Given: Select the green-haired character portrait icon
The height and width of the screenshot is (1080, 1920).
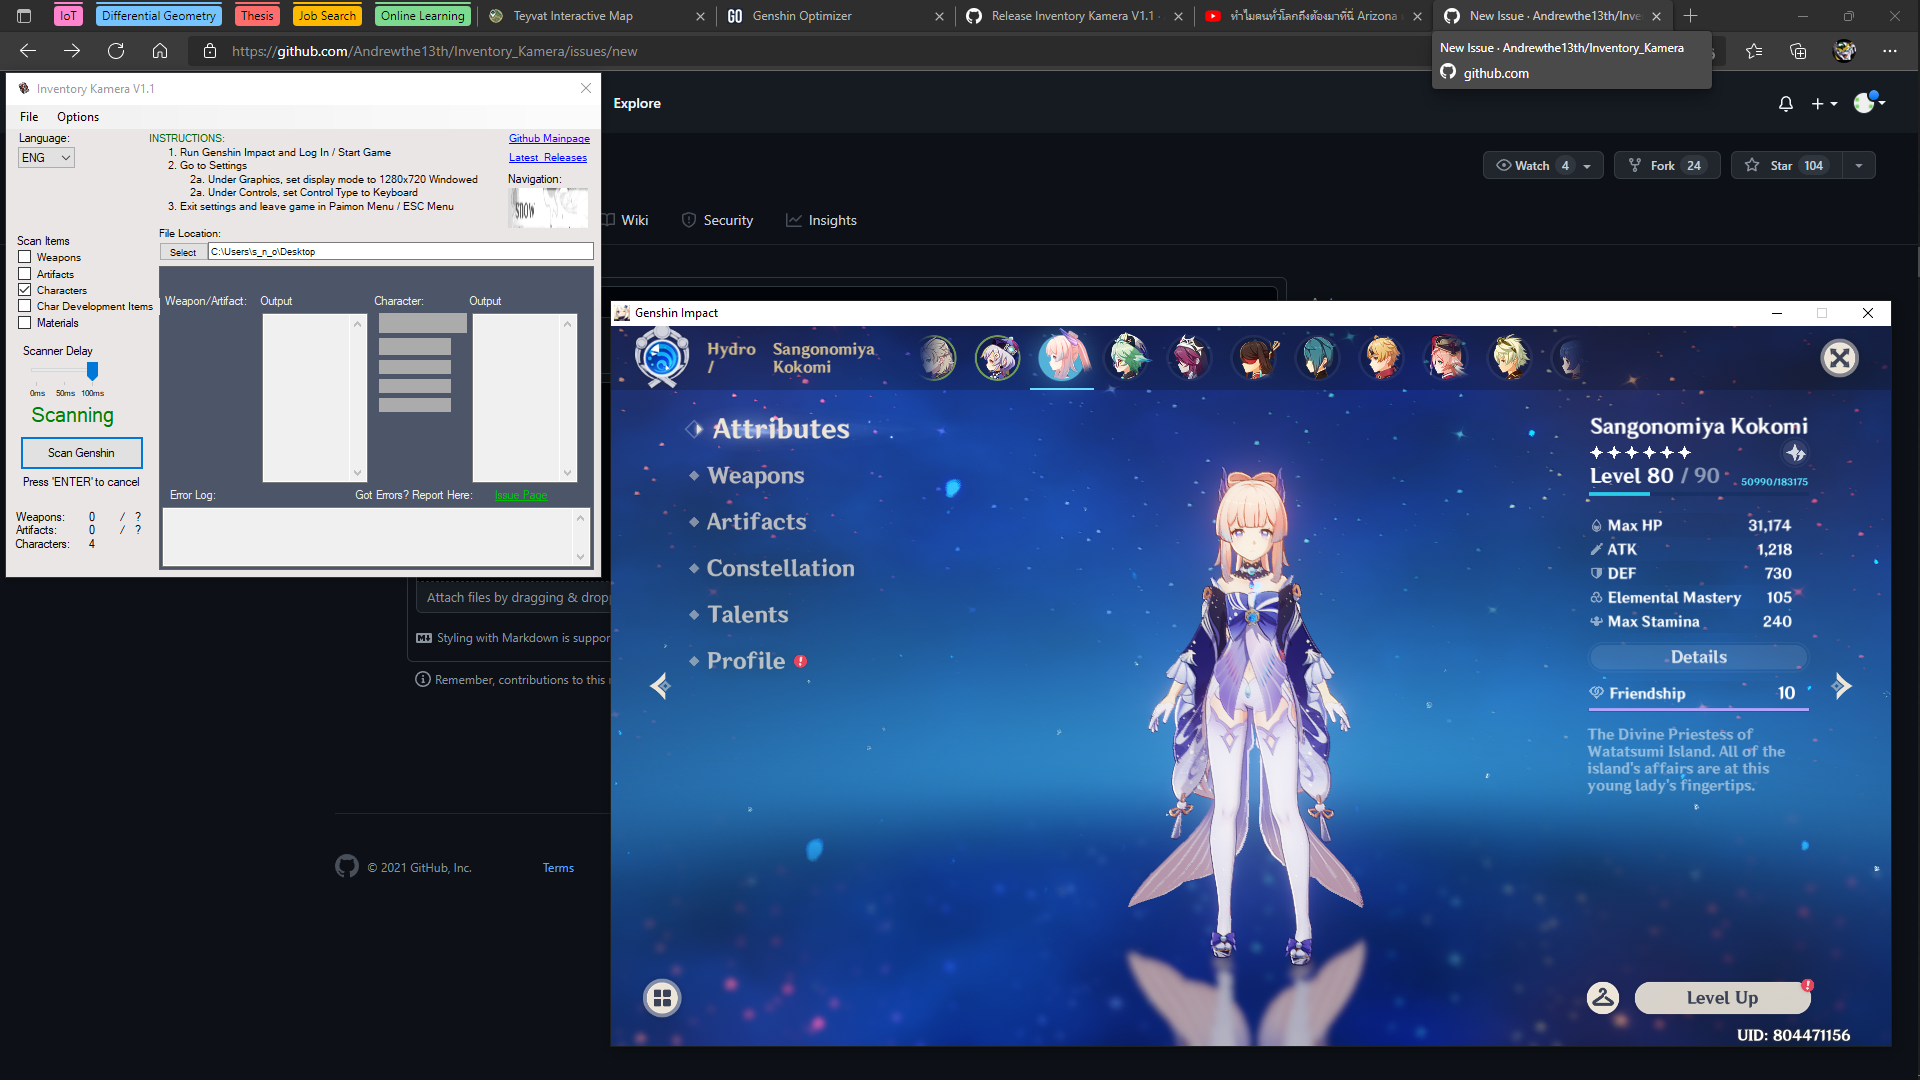Looking at the screenshot, I should click(1128, 357).
